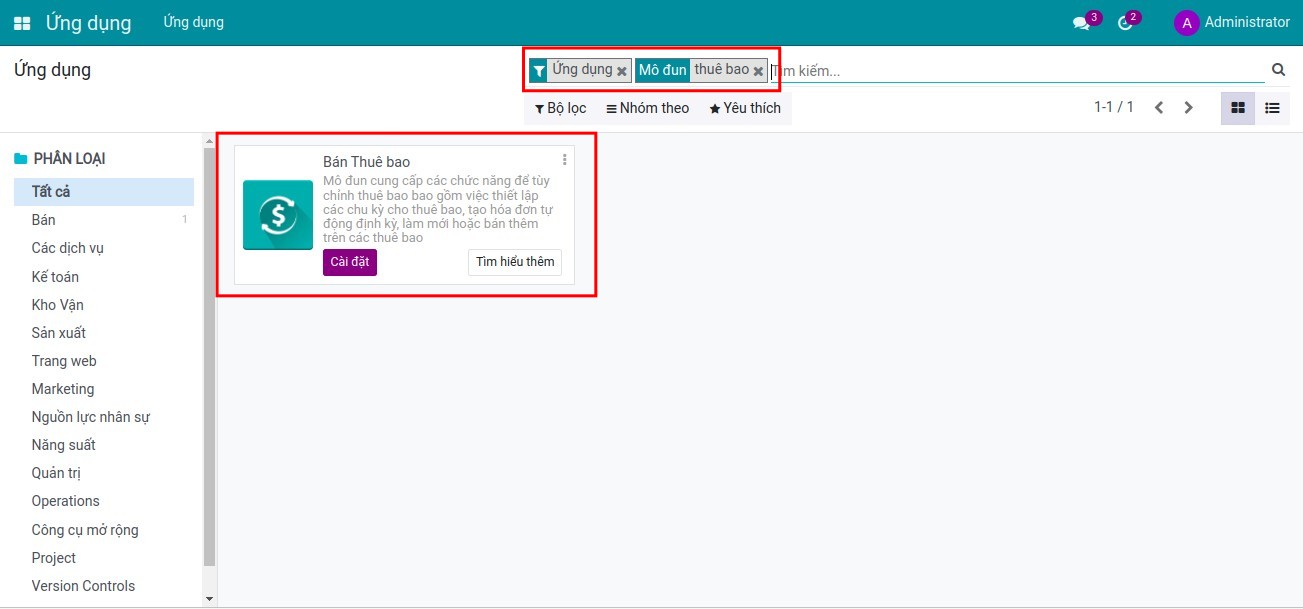
Task: Open the Yêu thích favorites dropdown
Action: 745,108
